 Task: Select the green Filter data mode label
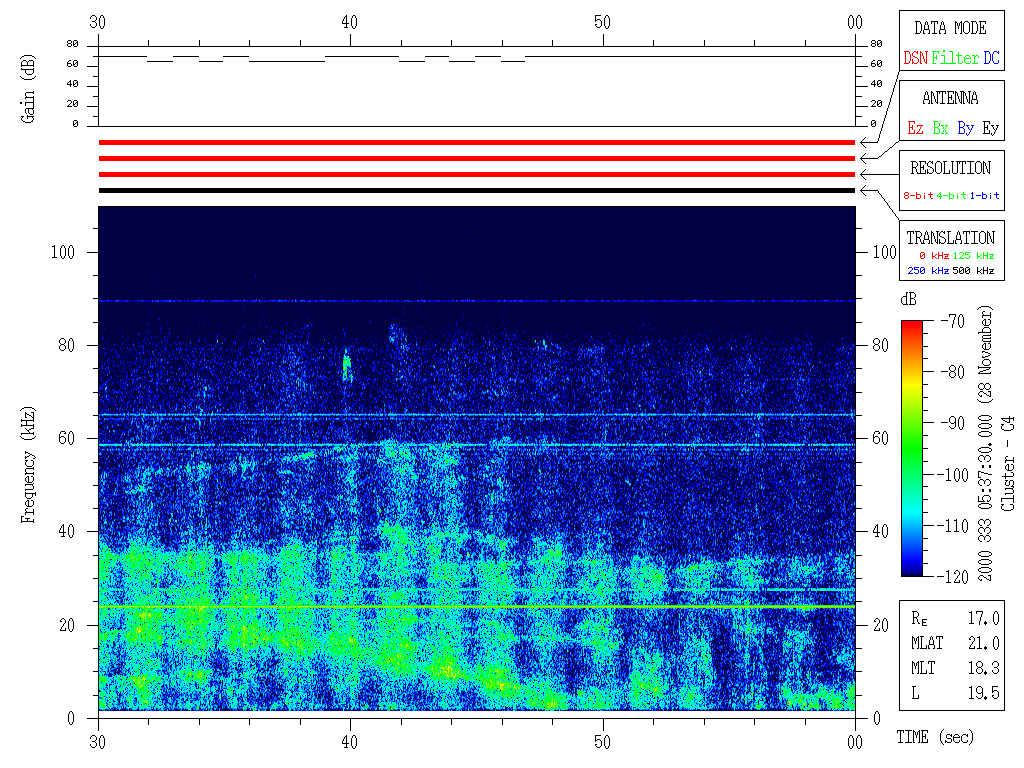955,59
